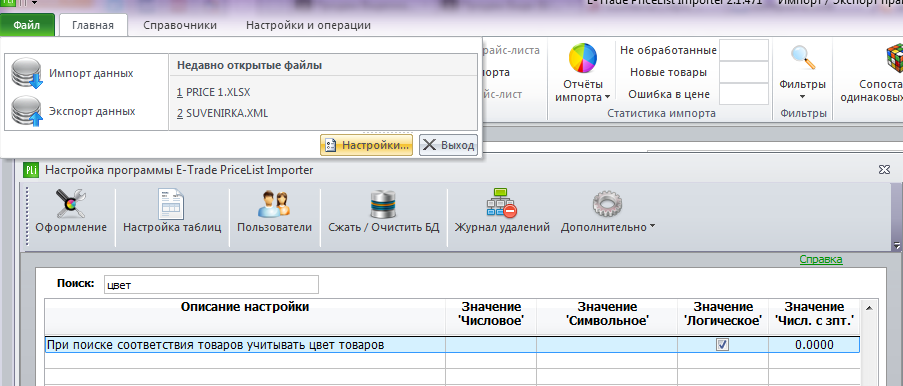903x386 pixels.
Task: Expand the Дополнительно dropdown arrow
Action: point(652,227)
